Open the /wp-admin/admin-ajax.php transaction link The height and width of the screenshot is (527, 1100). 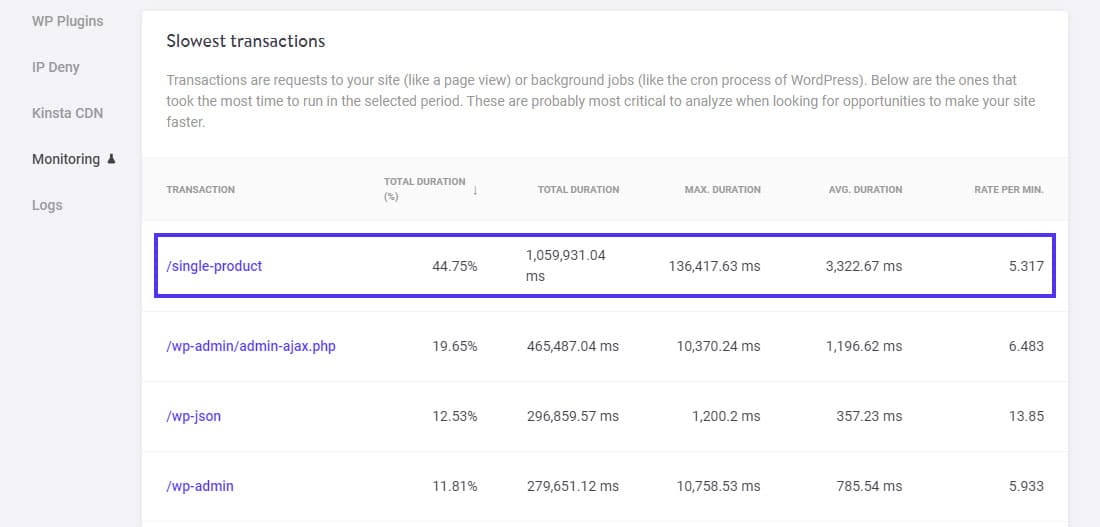251,346
